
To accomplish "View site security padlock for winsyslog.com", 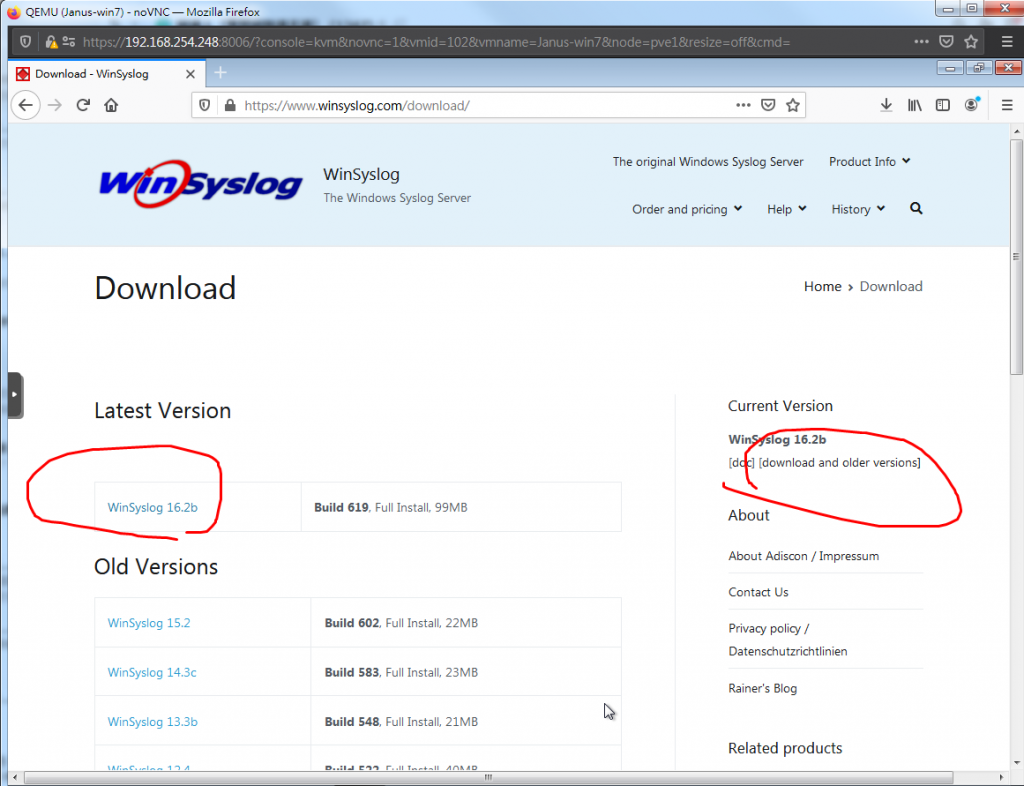I will tap(229, 105).
